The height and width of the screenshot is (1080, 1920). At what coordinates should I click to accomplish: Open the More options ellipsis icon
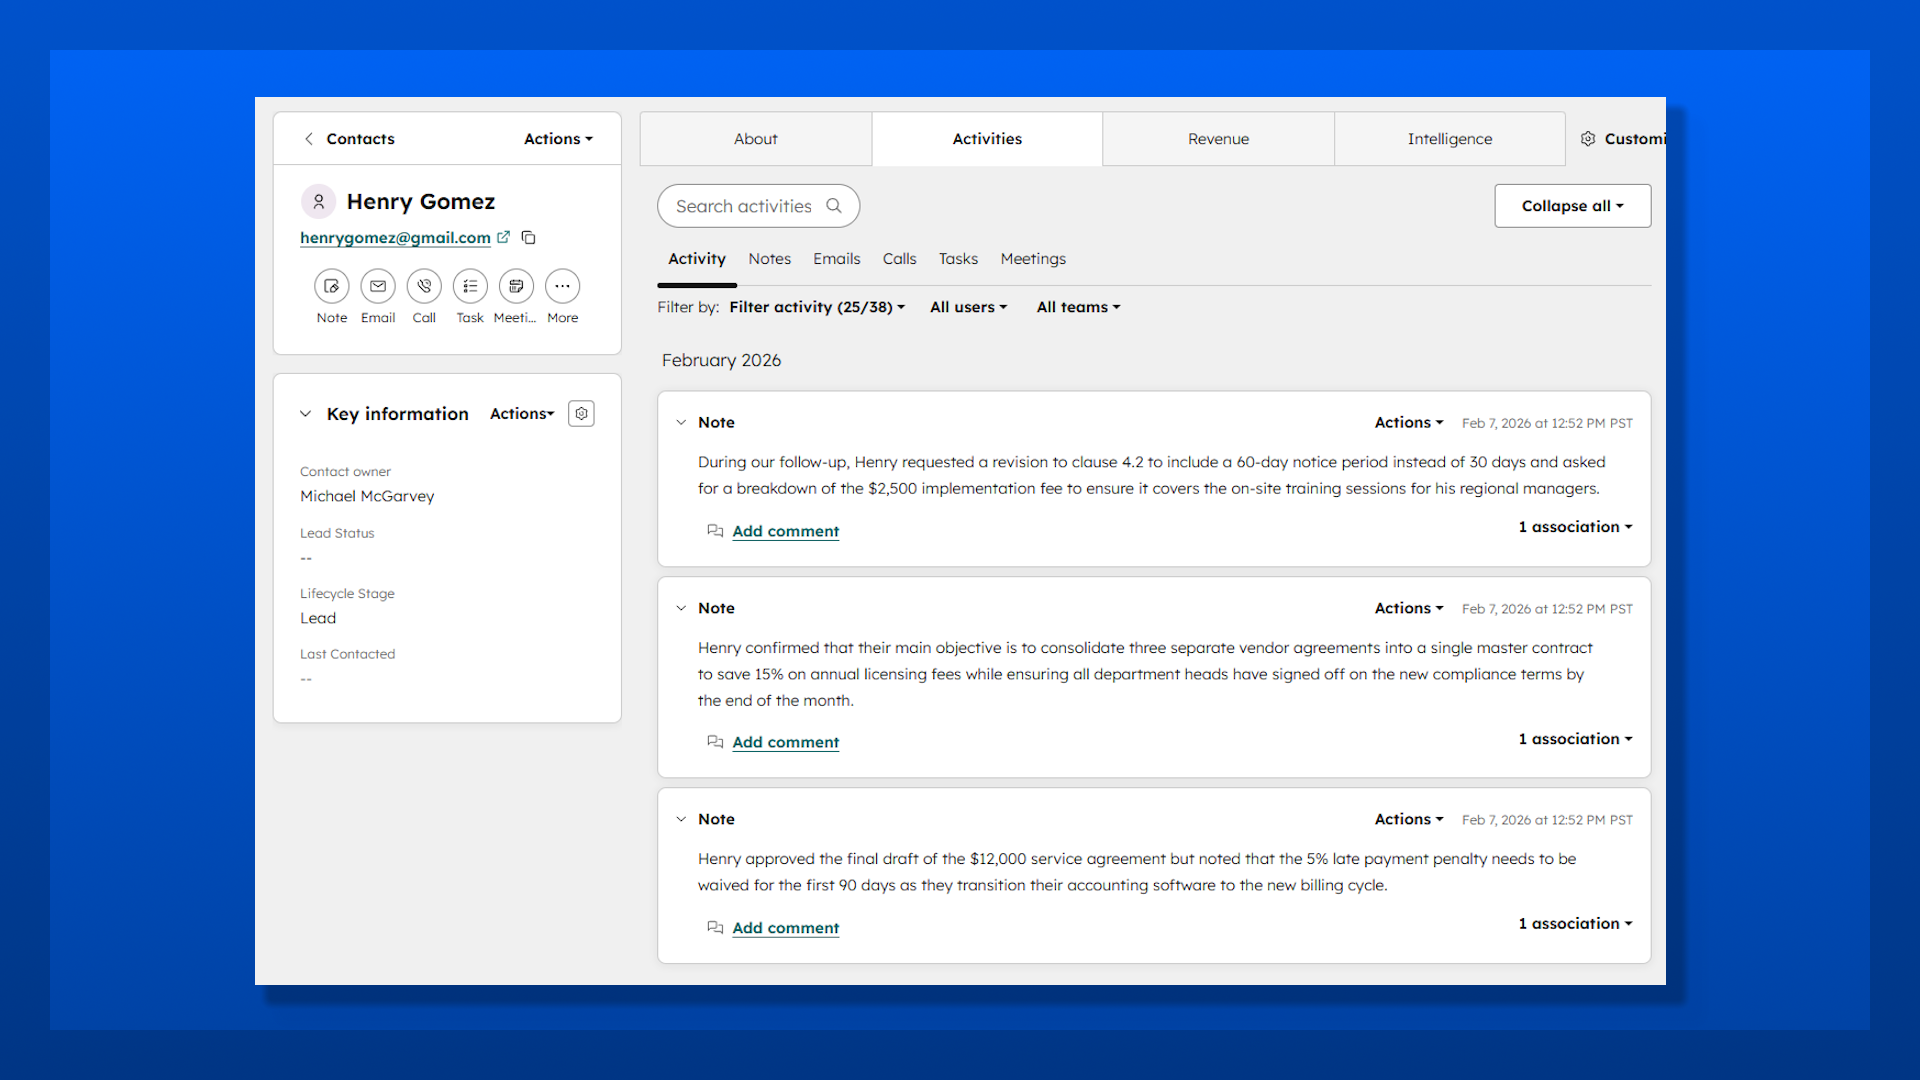[x=562, y=286]
